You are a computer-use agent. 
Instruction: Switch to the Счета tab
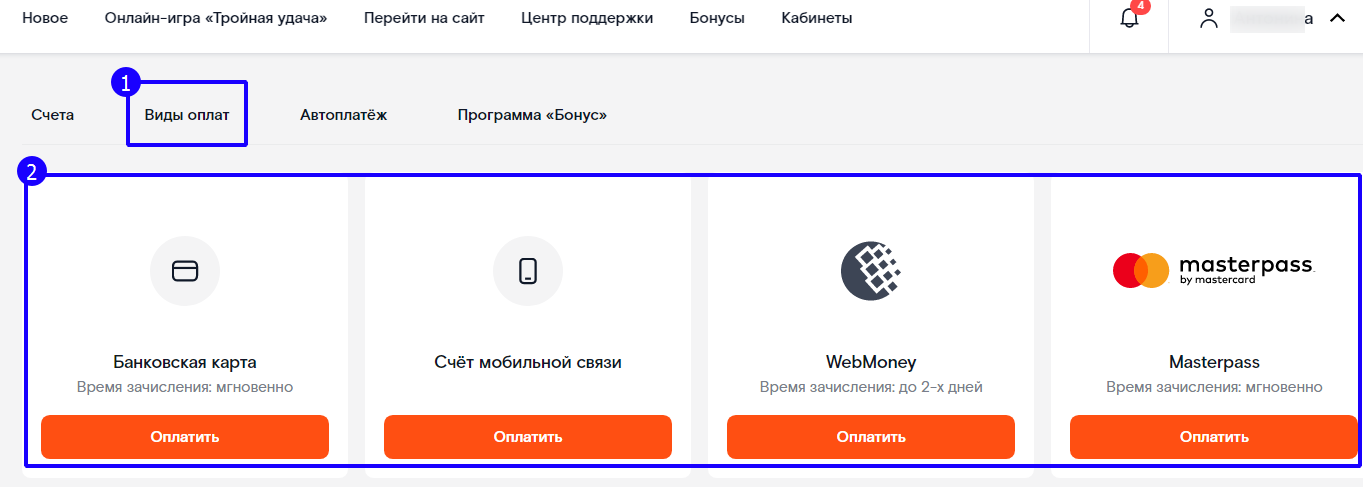point(53,115)
